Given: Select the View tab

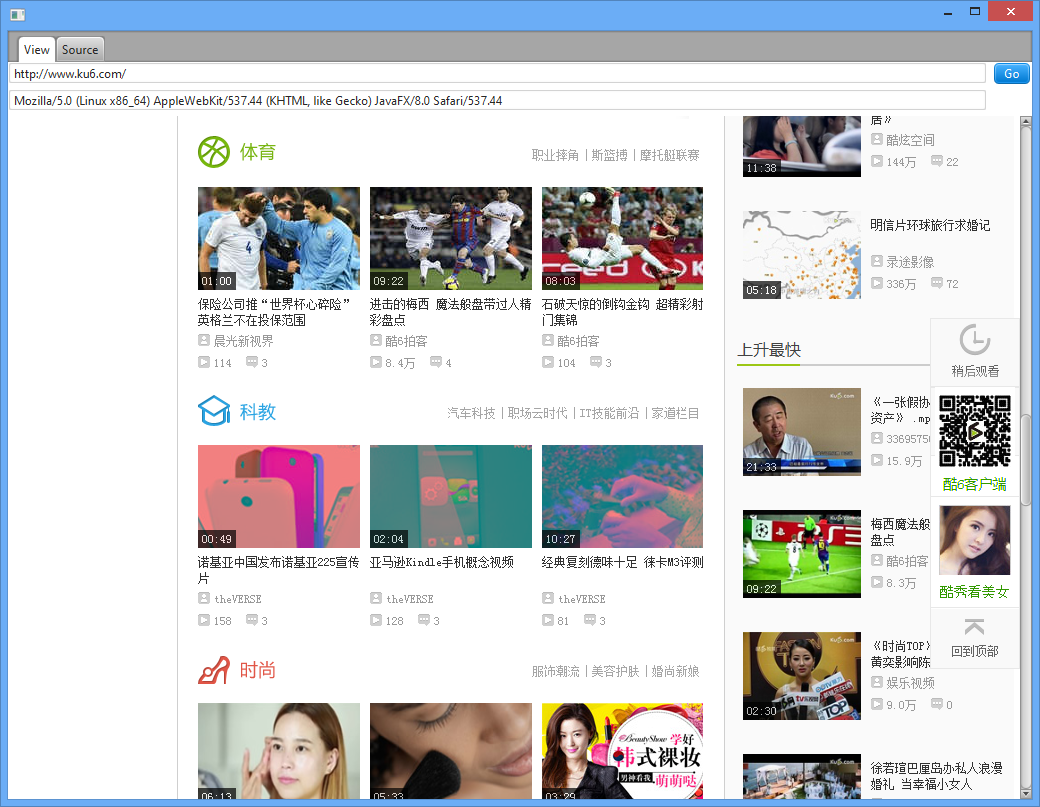Looking at the screenshot, I should 37,49.
